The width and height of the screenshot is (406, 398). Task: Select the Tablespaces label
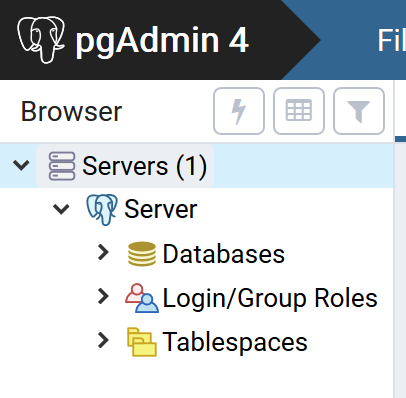235,342
